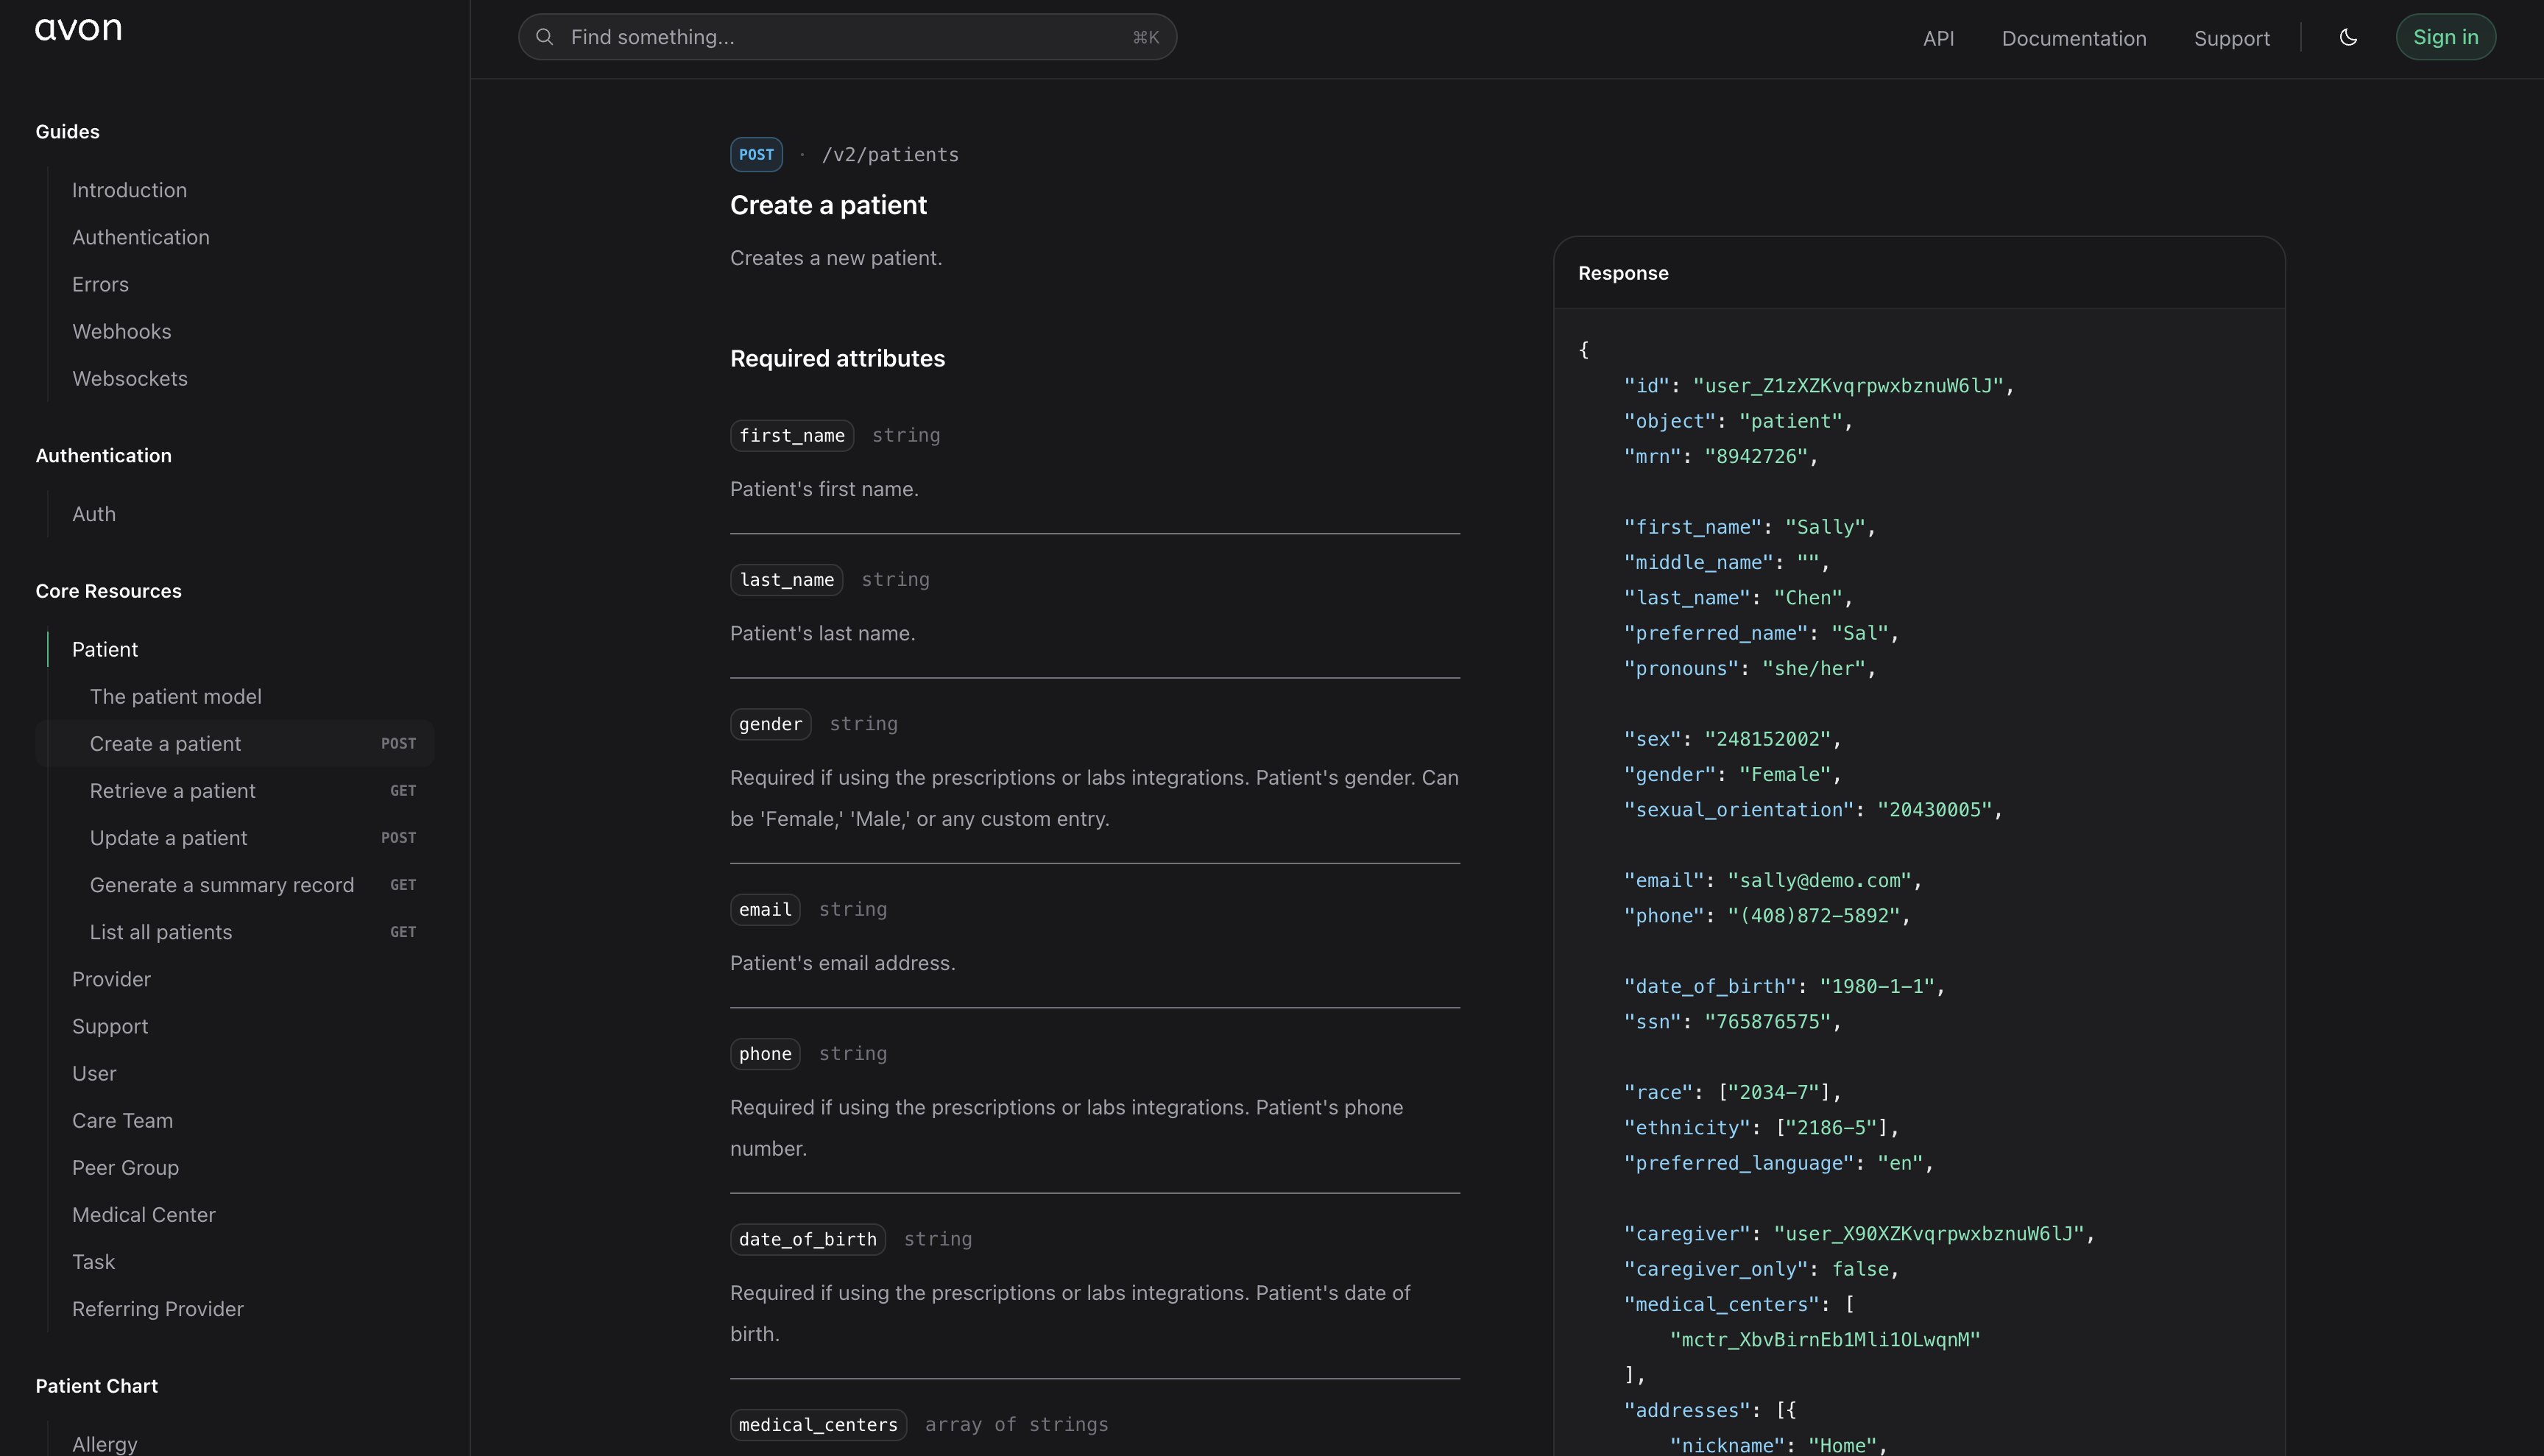
Task: Expand the Care Team sidebar section
Action: coord(122,1120)
